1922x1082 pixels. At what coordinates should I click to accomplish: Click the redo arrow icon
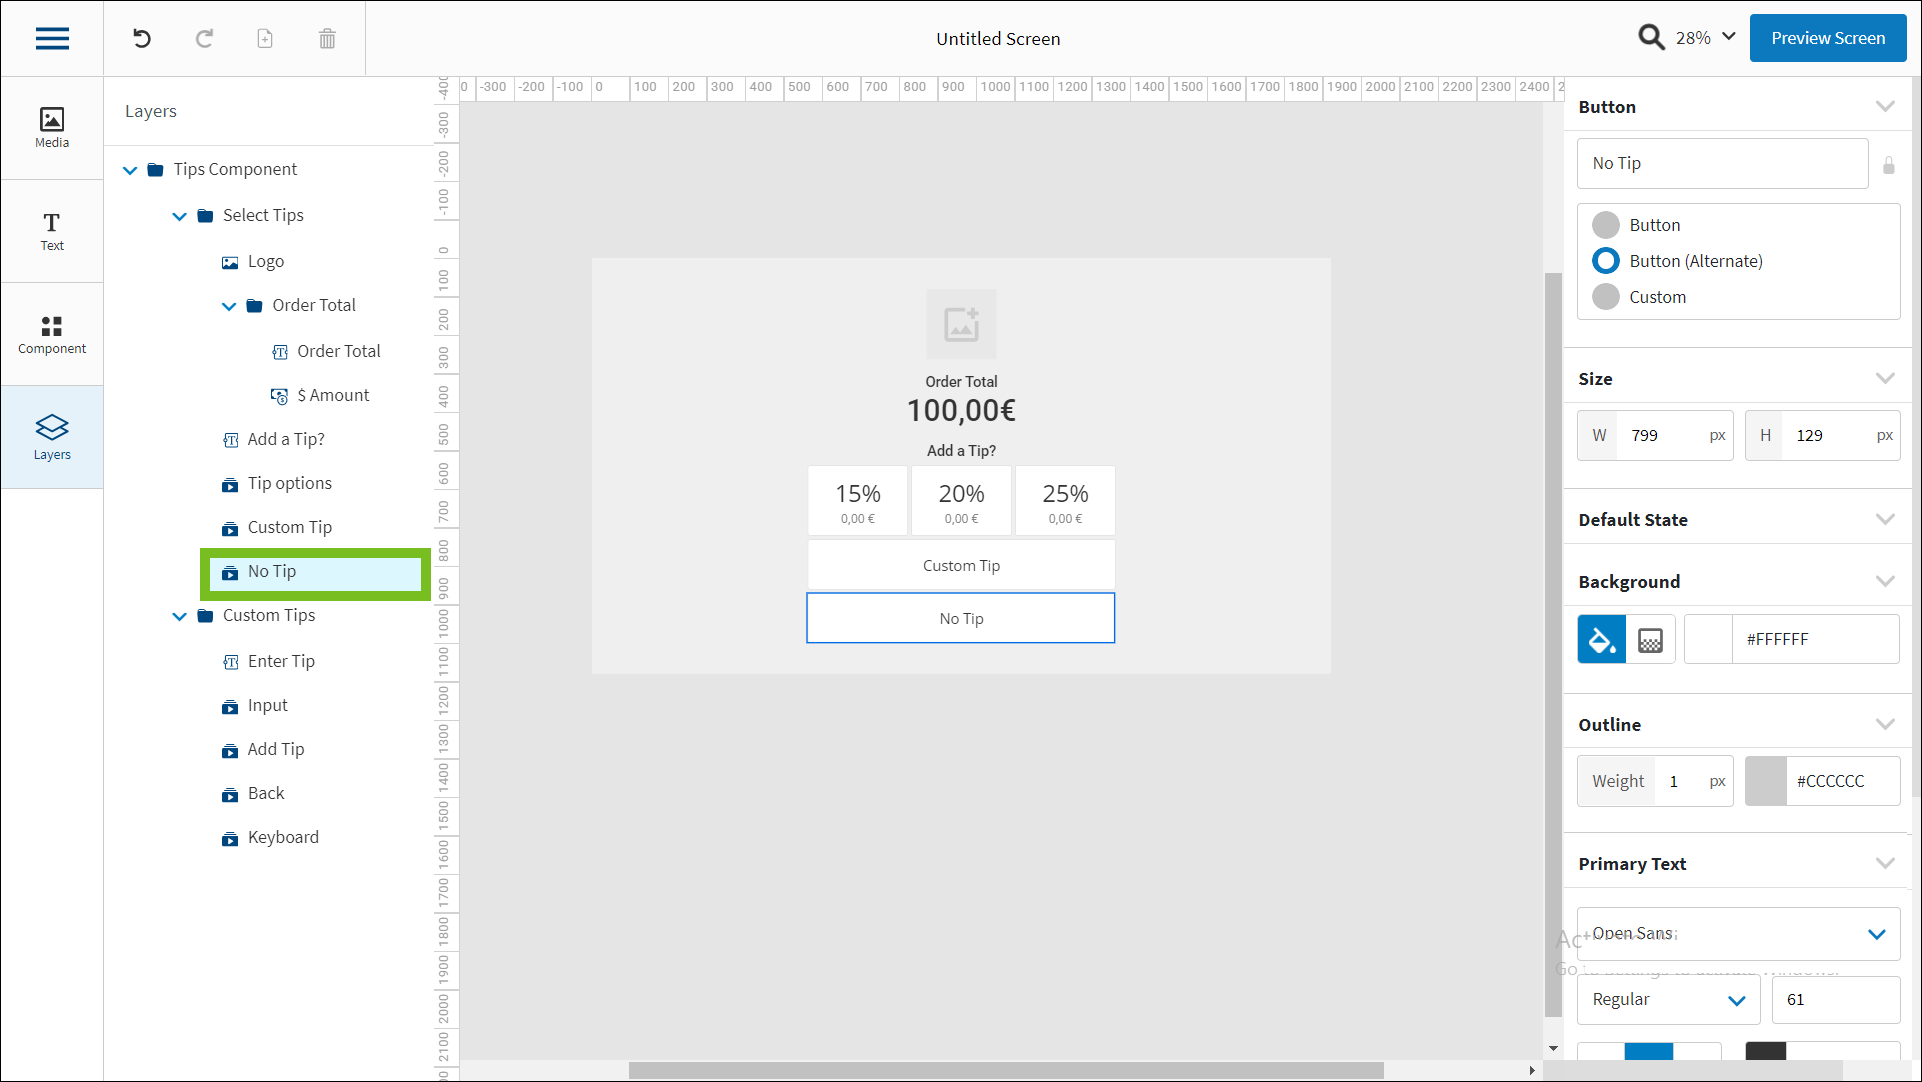(x=204, y=38)
